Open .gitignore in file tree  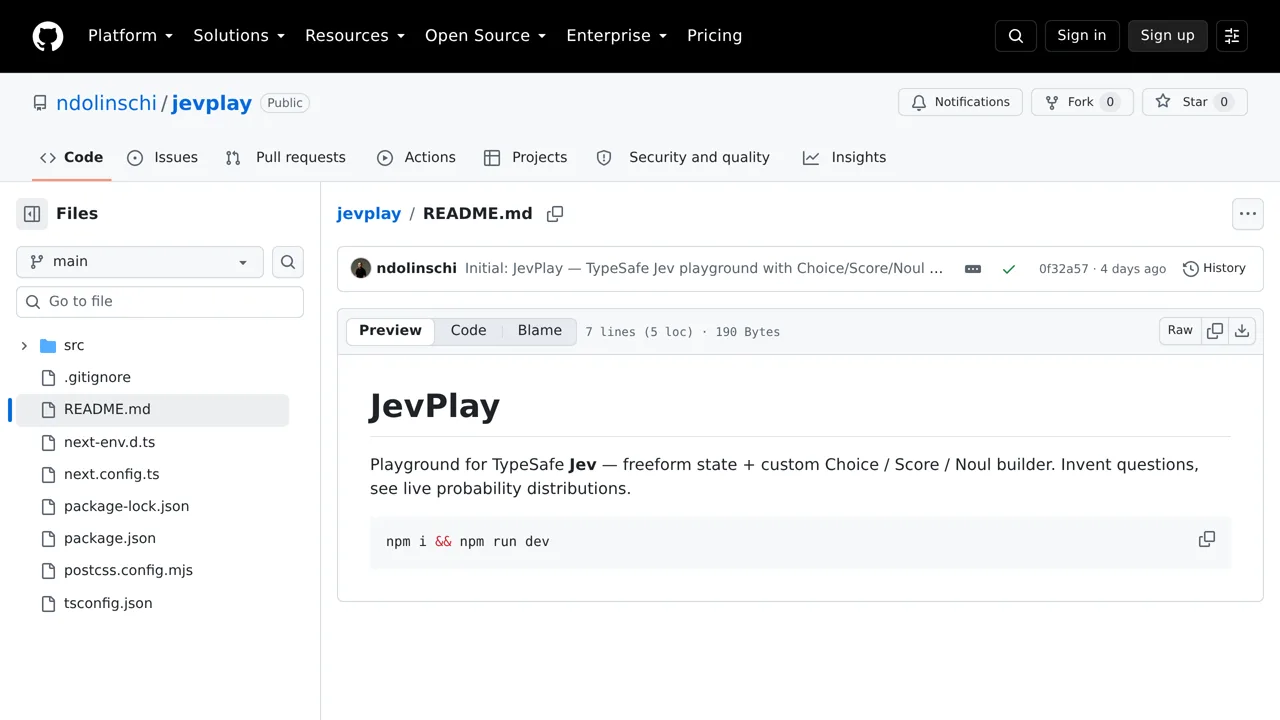pos(97,378)
